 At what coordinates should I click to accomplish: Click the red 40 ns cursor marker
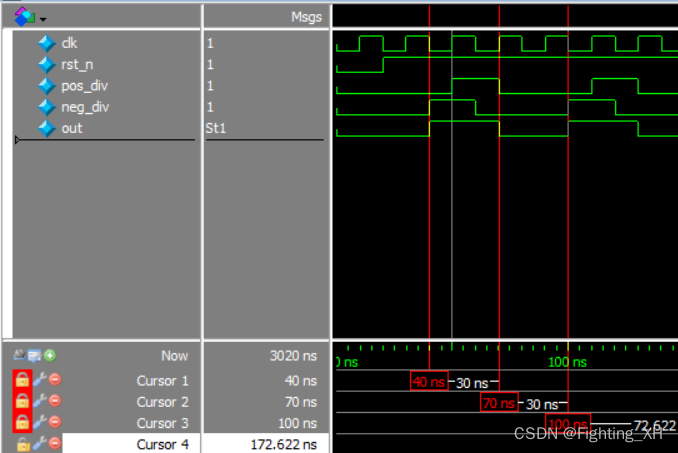coord(429,381)
